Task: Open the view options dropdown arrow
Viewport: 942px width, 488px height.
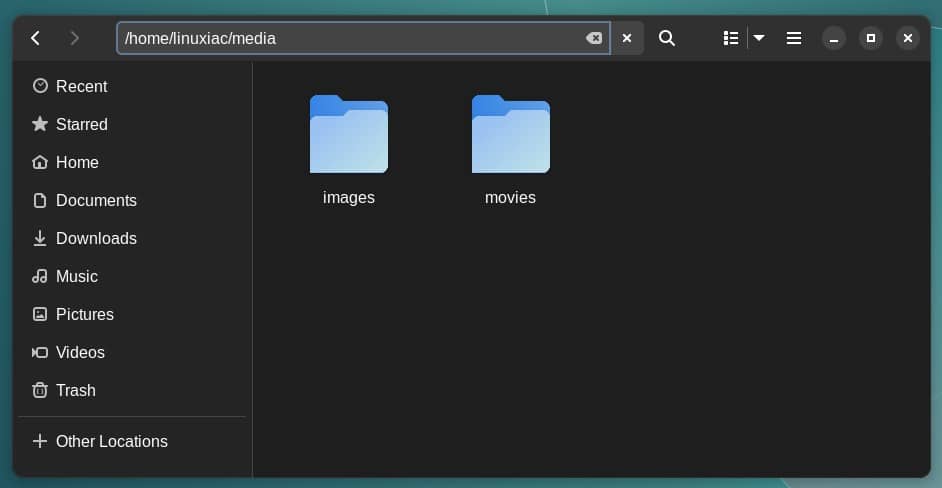Action: pyautogui.click(x=759, y=38)
